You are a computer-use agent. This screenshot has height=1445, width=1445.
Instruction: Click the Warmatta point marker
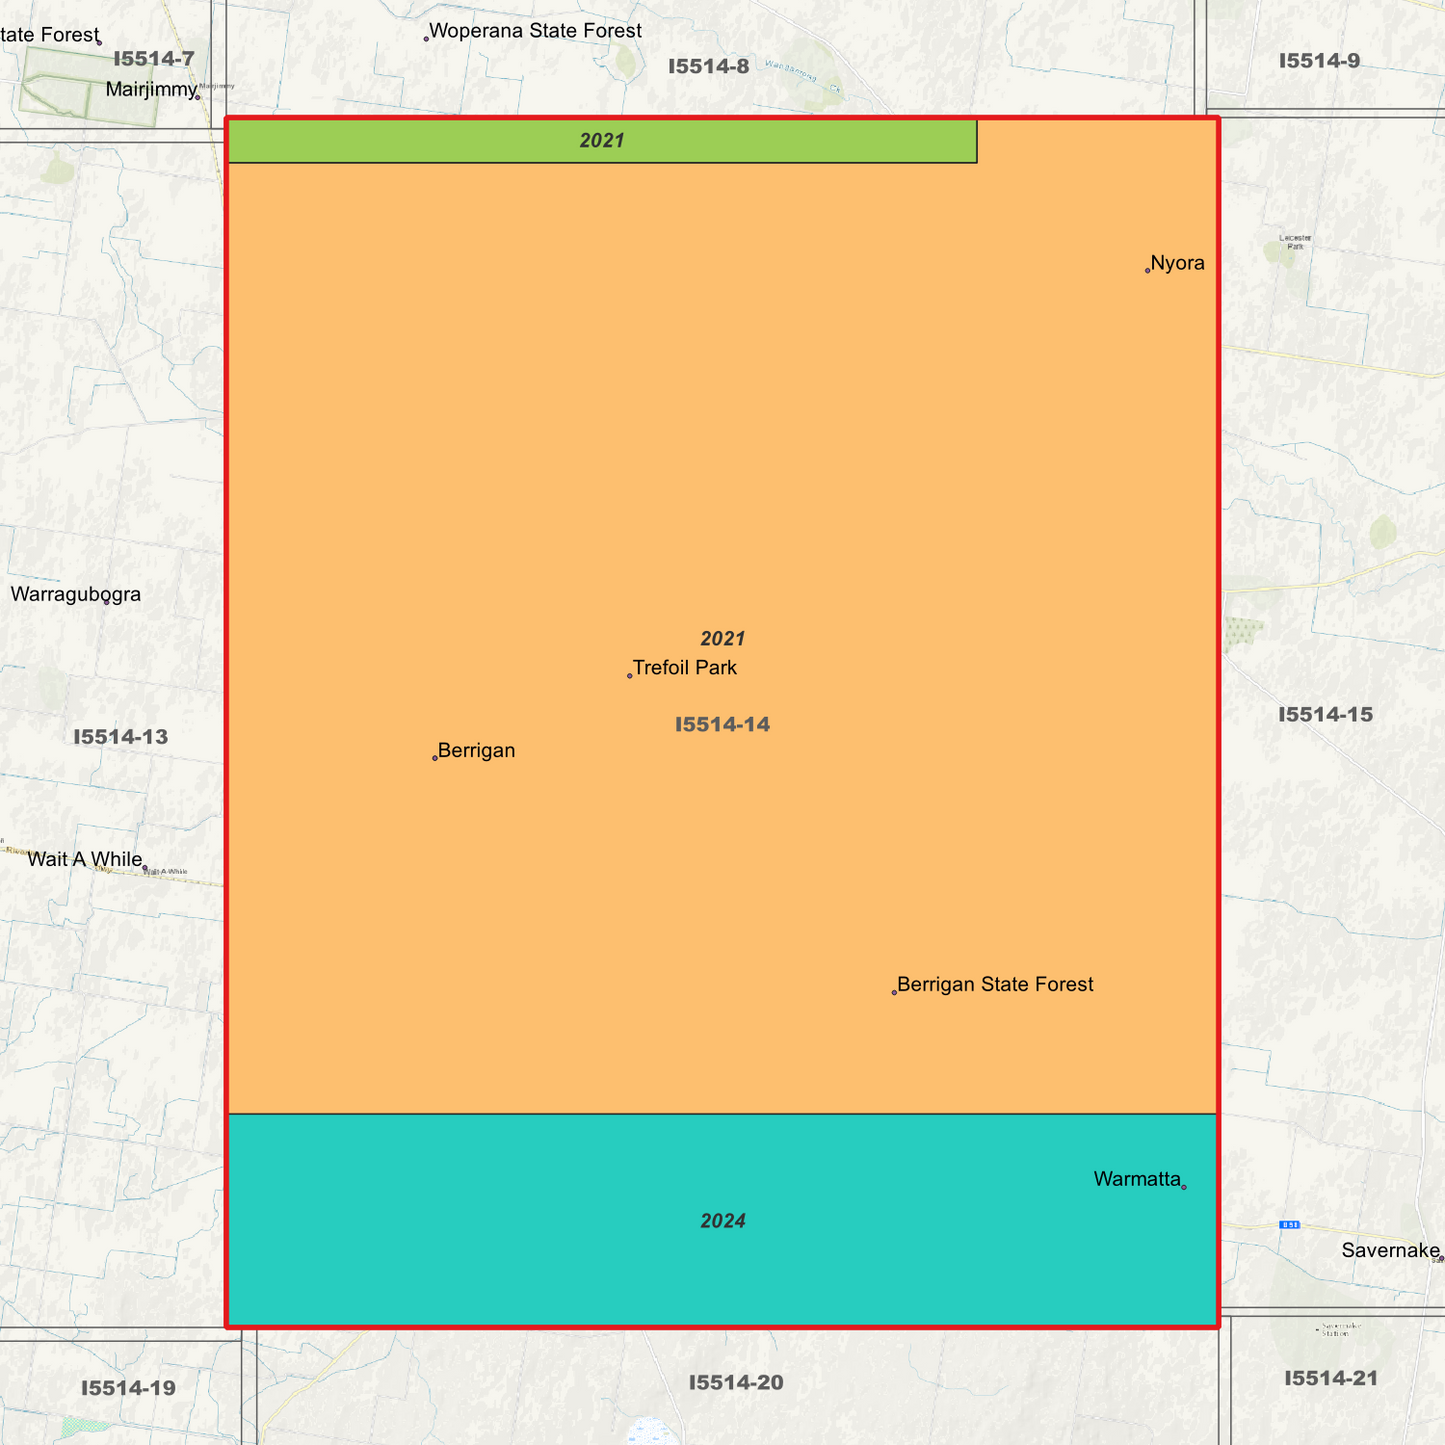[x=1184, y=1187]
